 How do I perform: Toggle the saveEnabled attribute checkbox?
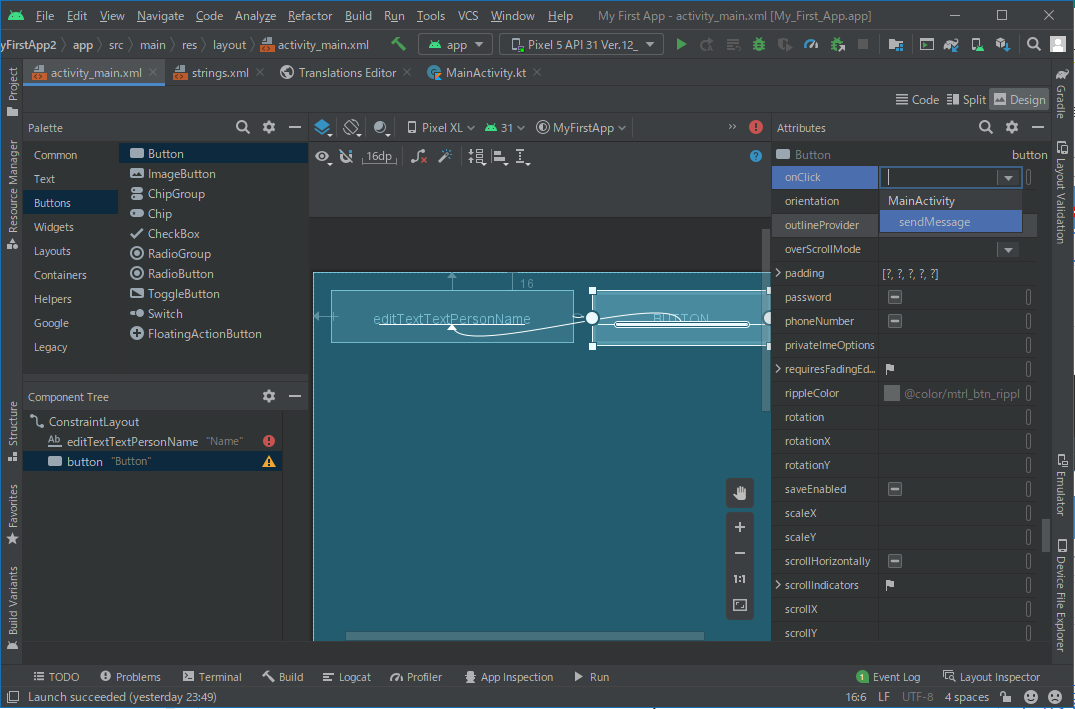pos(895,489)
